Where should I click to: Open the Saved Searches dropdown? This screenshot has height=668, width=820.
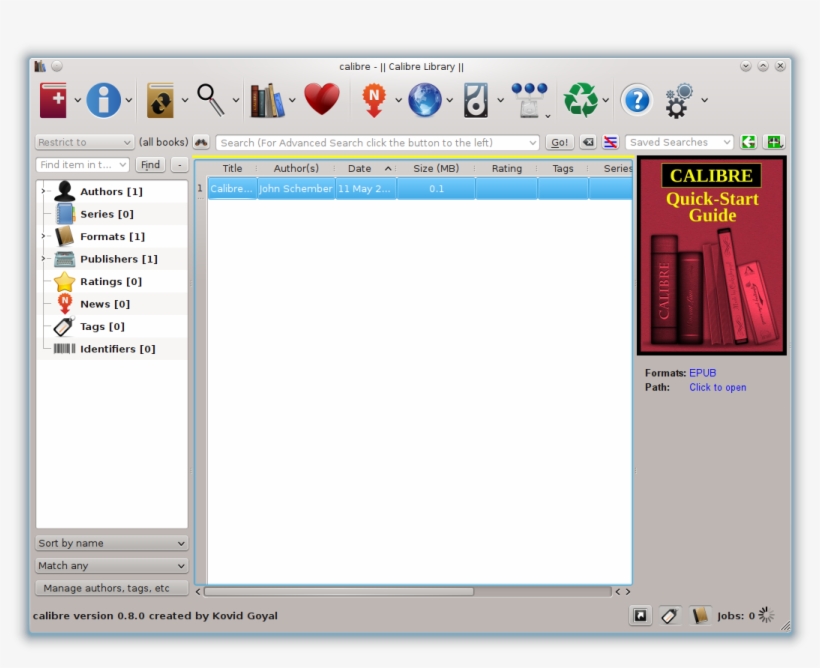click(678, 142)
